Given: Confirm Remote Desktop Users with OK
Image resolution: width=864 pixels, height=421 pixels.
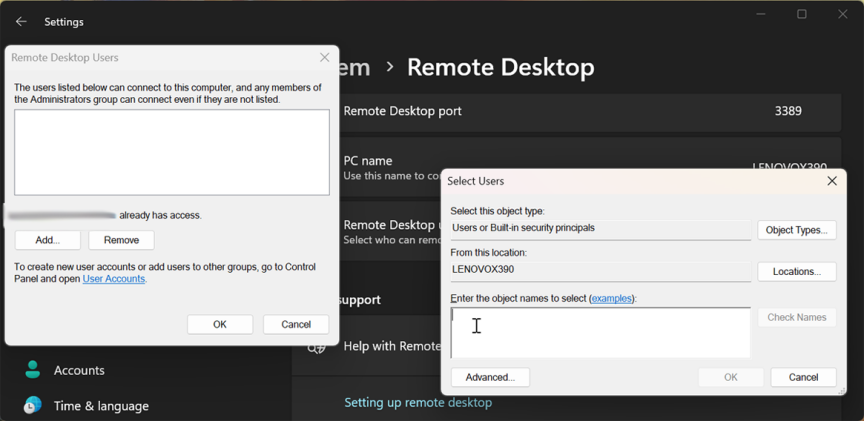Looking at the screenshot, I should click(220, 324).
